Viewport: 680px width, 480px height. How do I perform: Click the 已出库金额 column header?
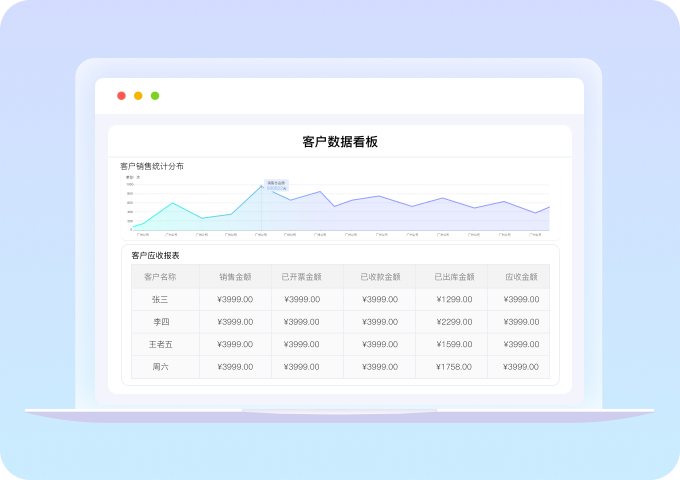coord(454,277)
